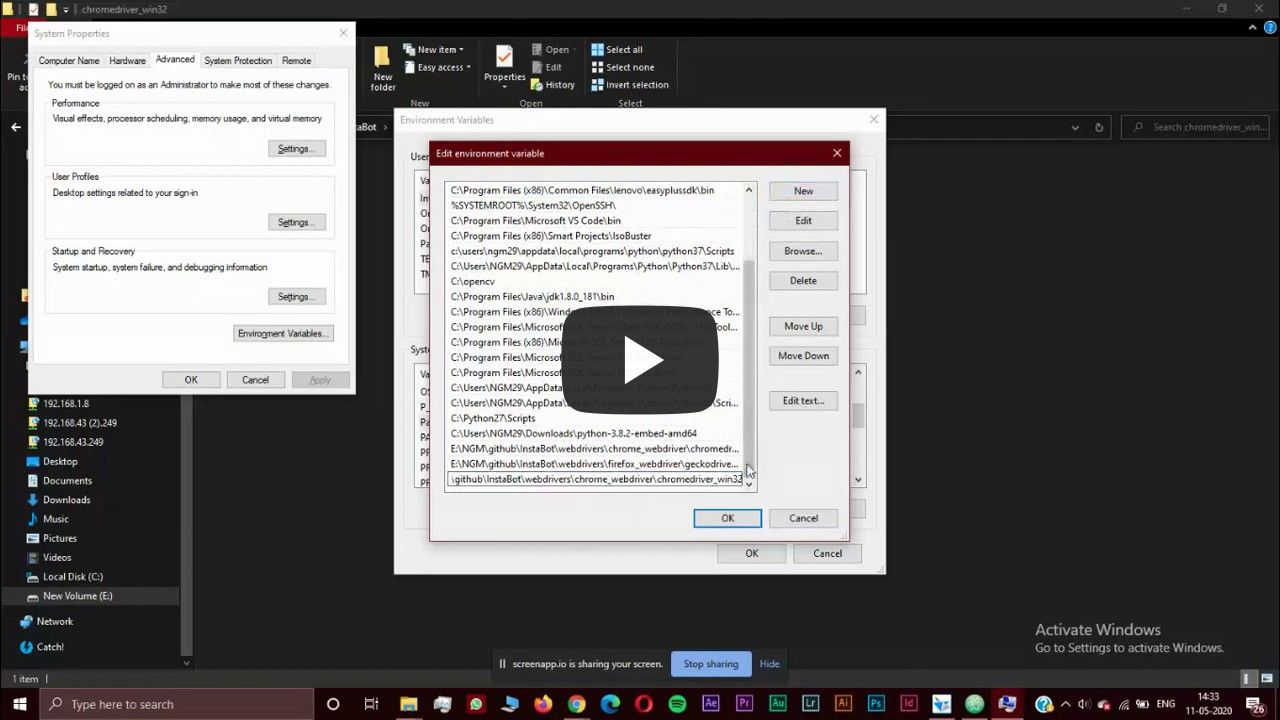Launch After Effects from the taskbar

click(x=711, y=704)
